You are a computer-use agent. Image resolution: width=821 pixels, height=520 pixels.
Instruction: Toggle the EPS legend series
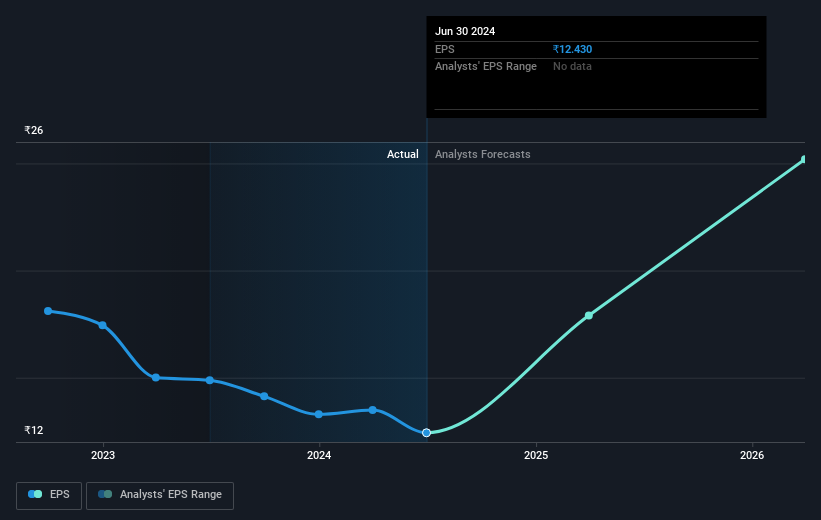(x=49, y=495)
